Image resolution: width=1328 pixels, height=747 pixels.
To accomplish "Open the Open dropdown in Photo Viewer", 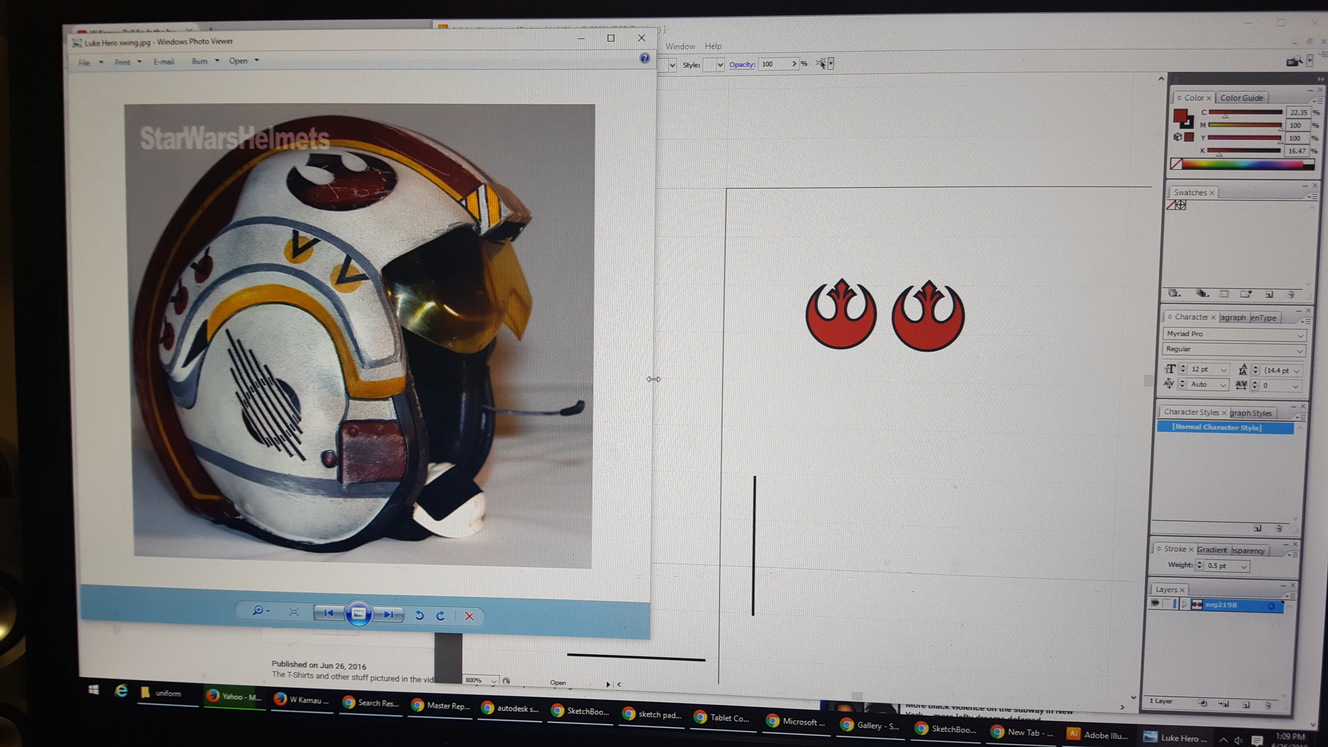I will click(243, 61).
